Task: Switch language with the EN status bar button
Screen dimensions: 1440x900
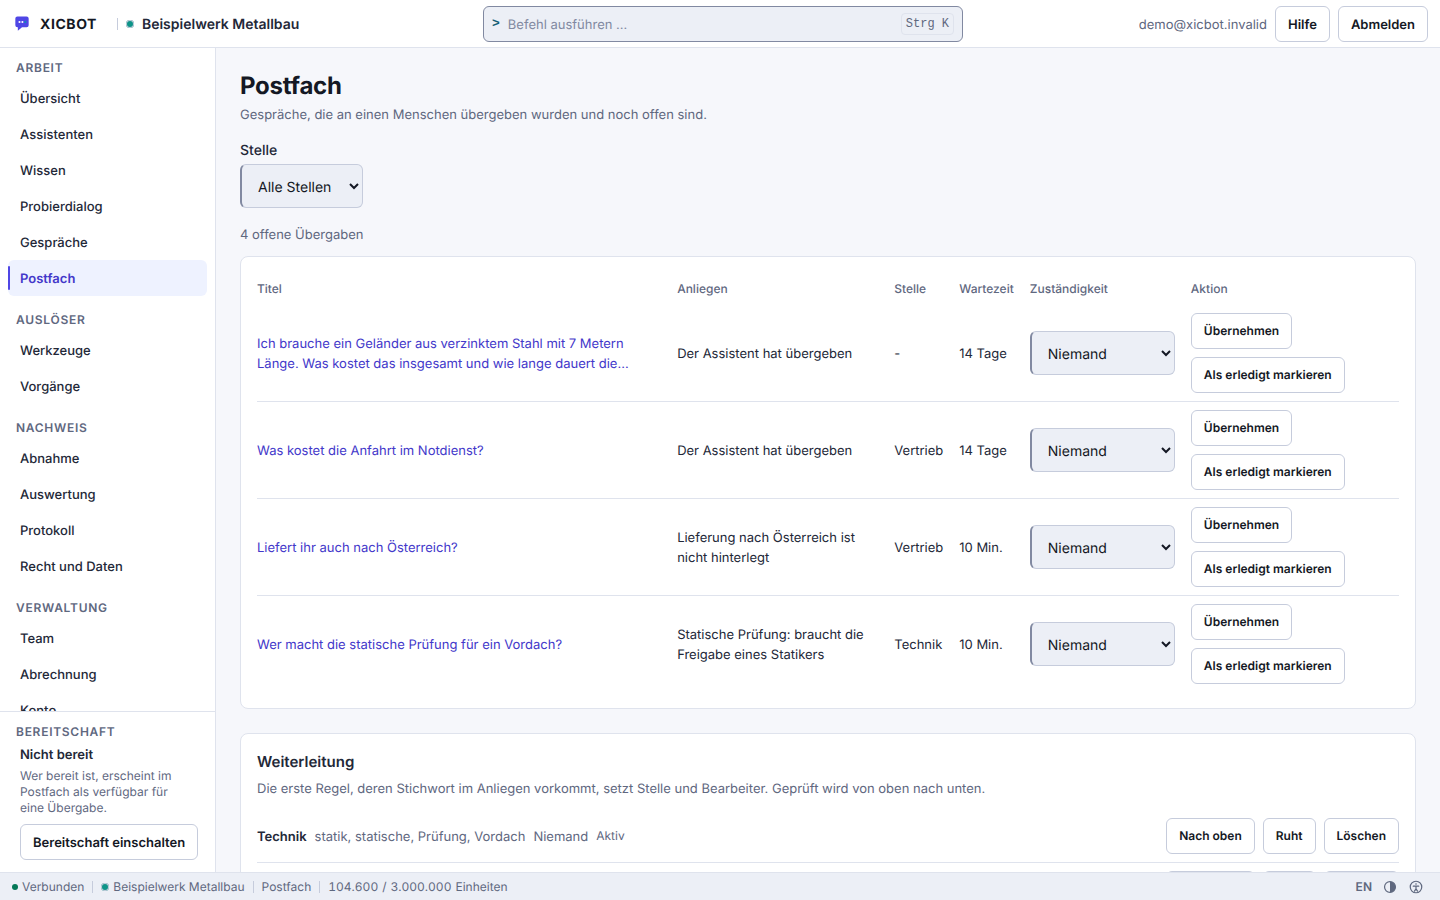Action: [x=1363, y=887]
